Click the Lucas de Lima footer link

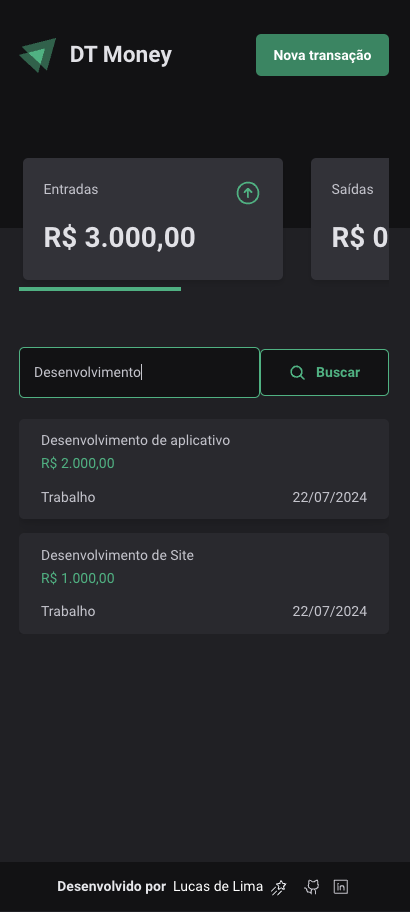(x=218, y=887)
